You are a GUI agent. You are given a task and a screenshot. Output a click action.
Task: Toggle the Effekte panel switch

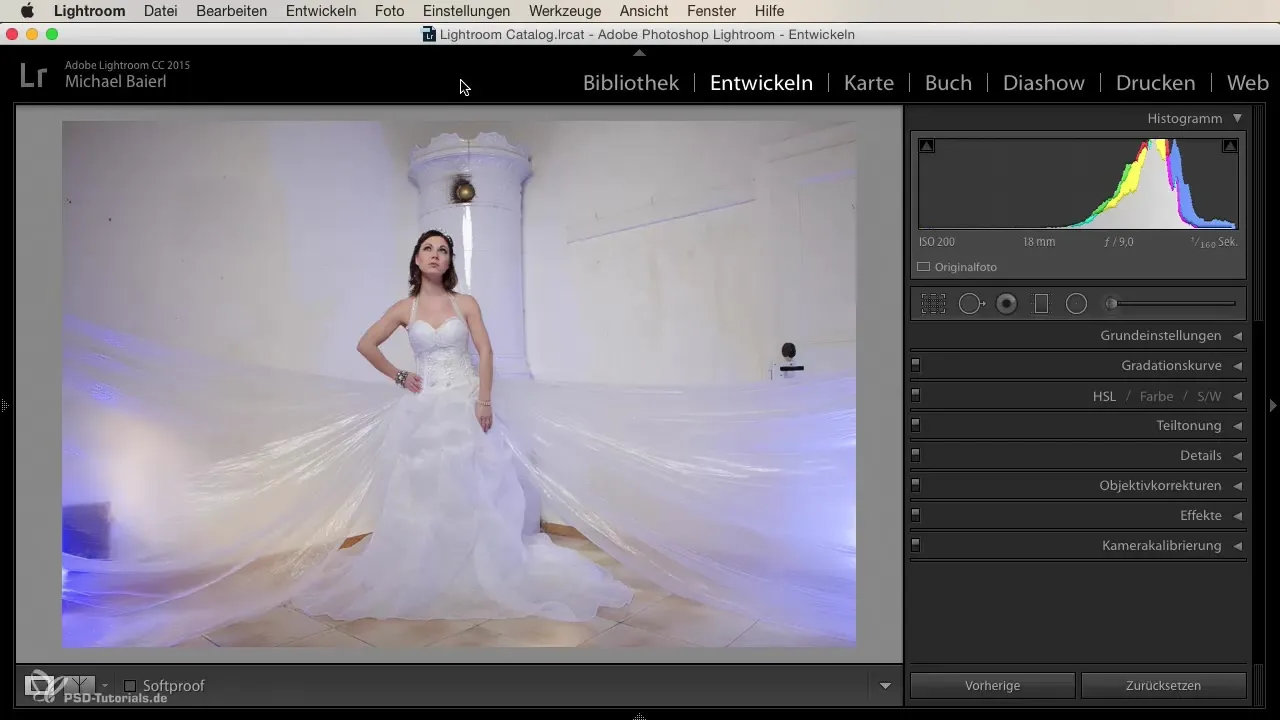[x=915, y=515]
